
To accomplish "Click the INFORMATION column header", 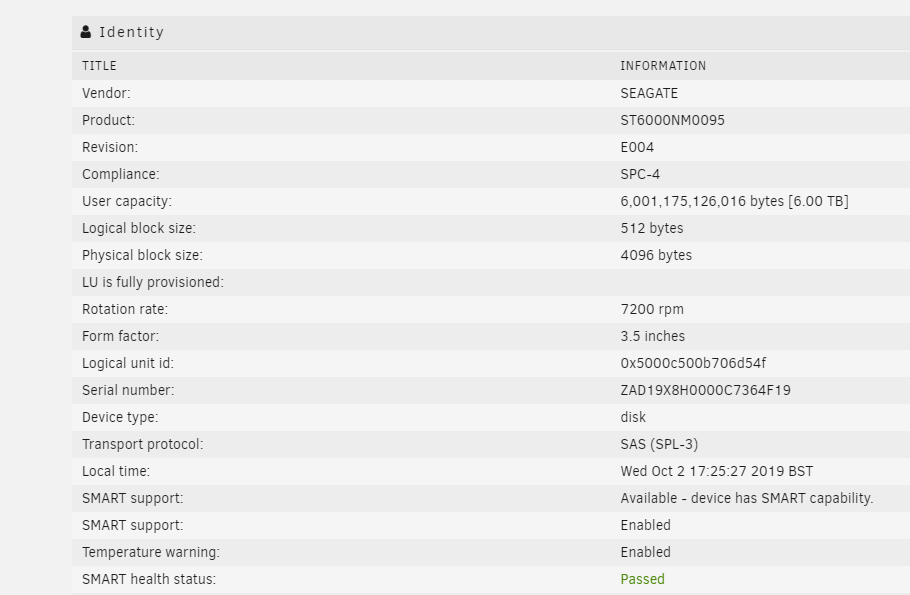I will 663,66.
